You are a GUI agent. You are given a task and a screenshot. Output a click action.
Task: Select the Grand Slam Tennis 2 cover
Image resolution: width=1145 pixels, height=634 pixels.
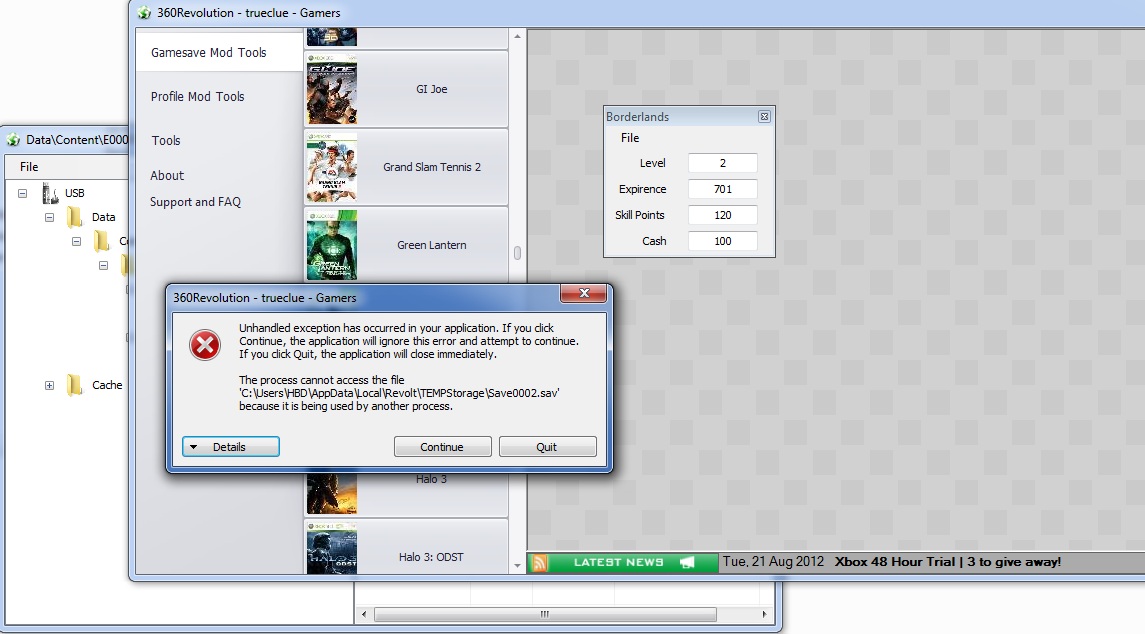coord(332,167)
